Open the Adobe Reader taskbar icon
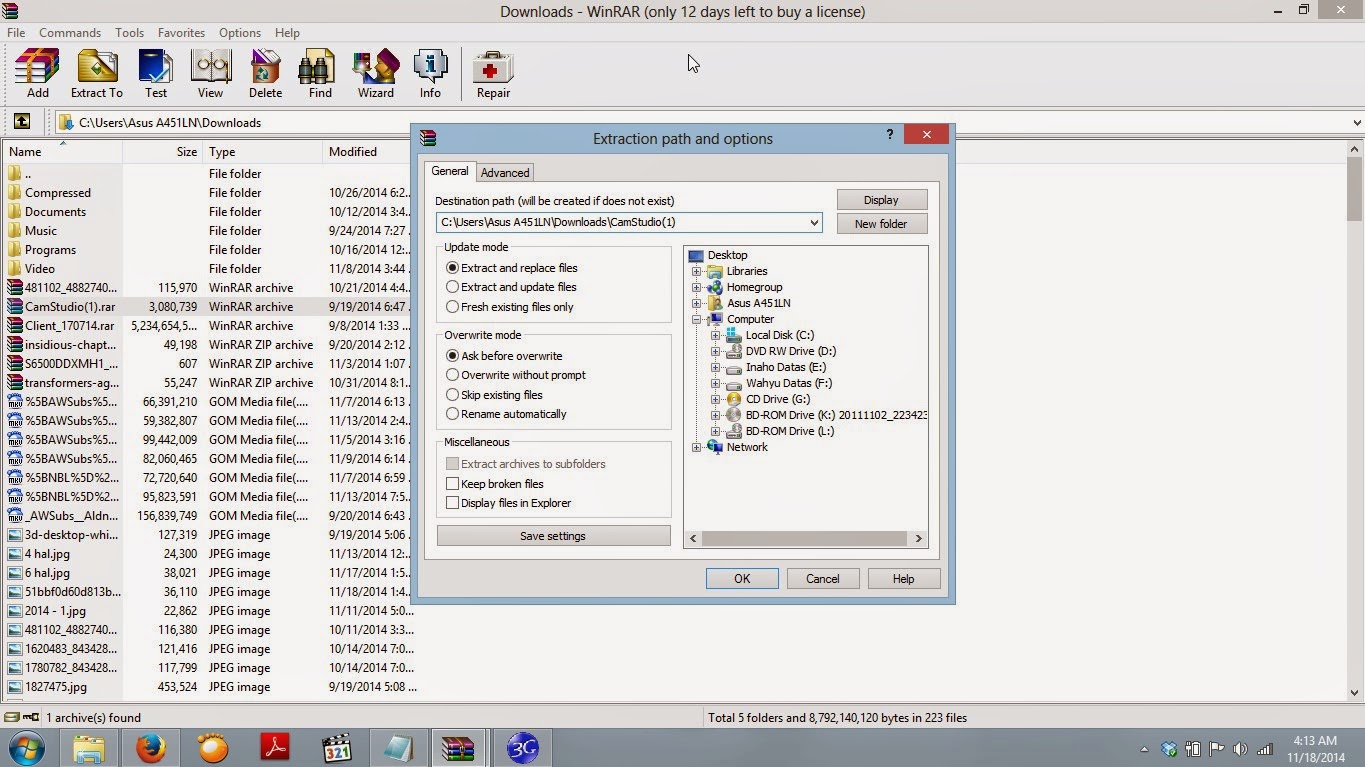Viewport: 1365px width, 767px height. (275, 748)
